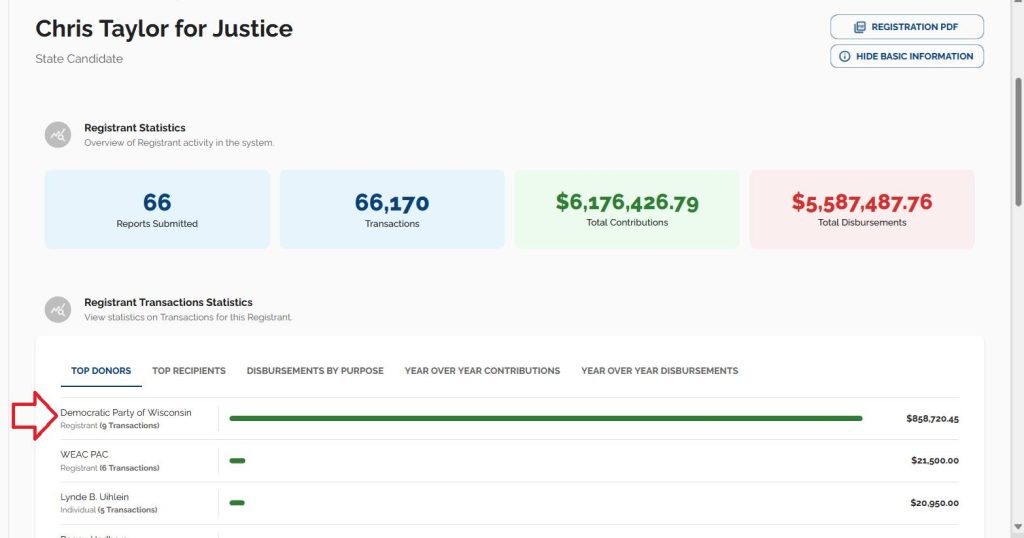Select the red Total Disbursements card

861,209
